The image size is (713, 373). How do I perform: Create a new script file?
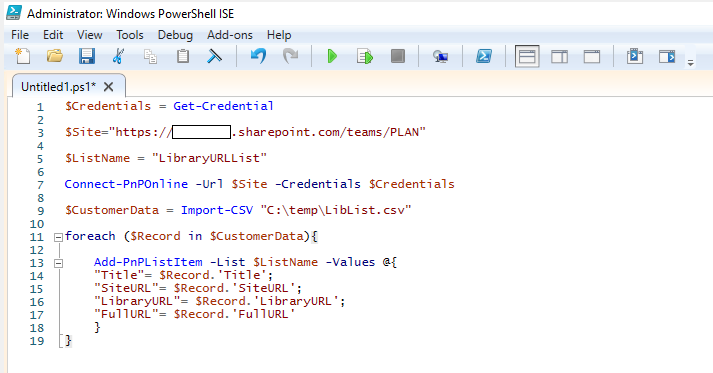pos(22,56)
